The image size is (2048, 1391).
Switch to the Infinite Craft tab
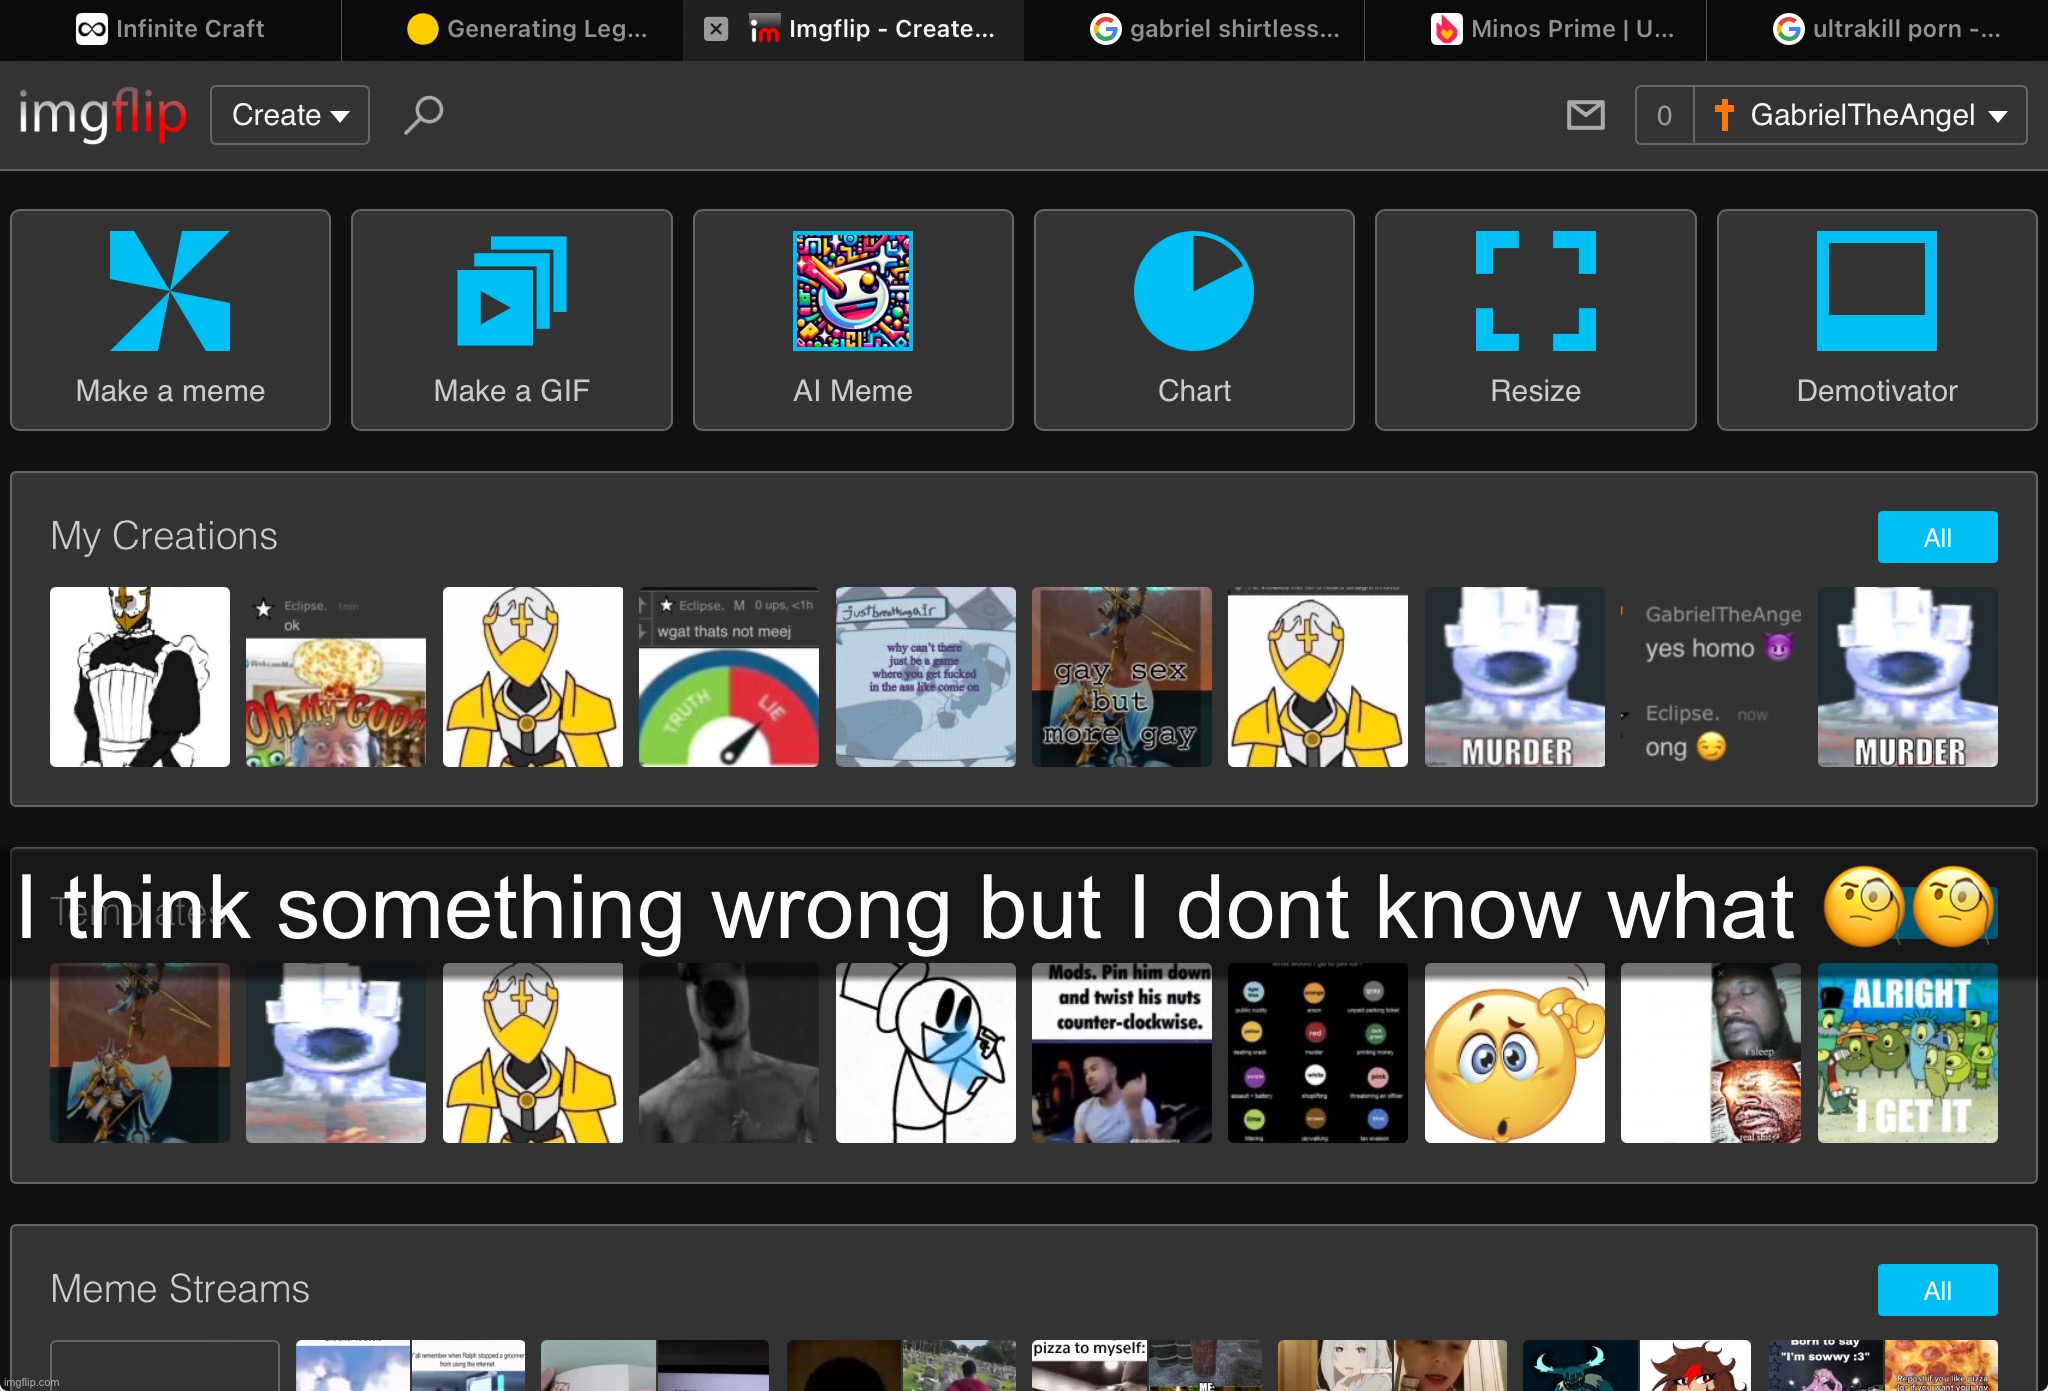(170, 29)
